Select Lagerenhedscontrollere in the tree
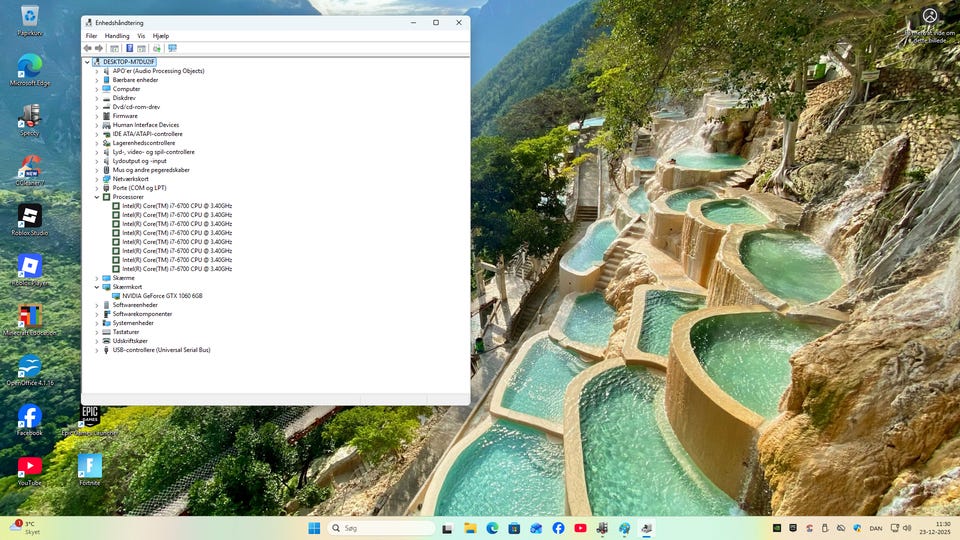 [x=144, y=143]
